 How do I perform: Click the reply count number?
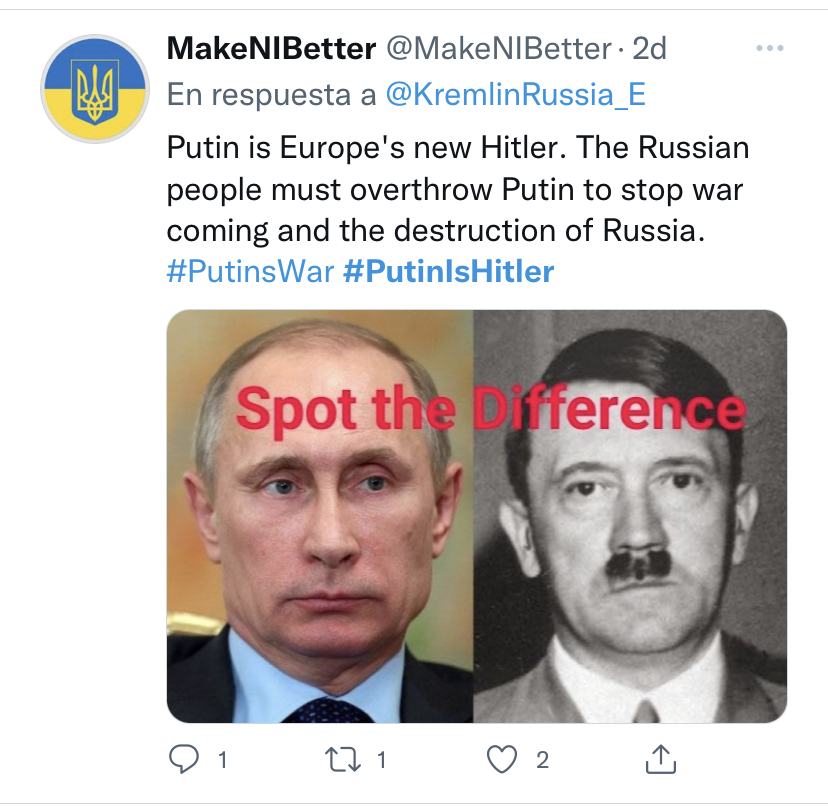222,760
